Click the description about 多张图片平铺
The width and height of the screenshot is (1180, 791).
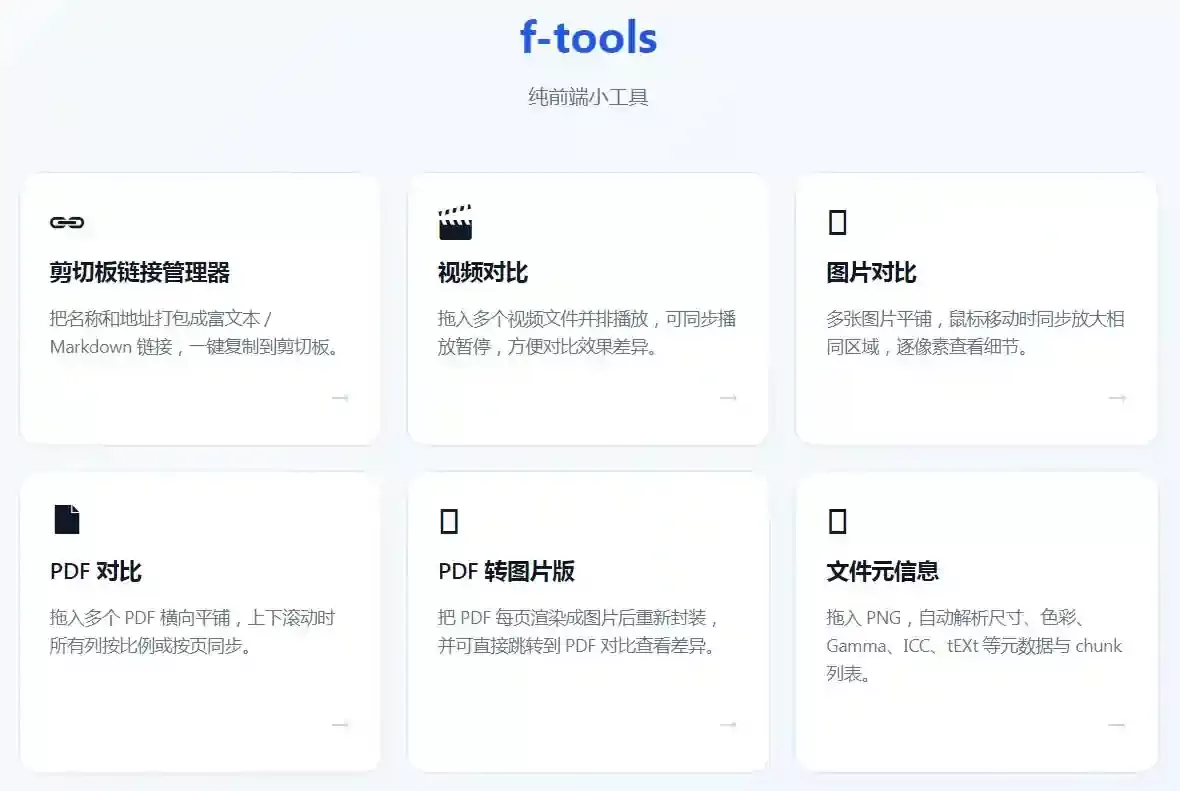click(975, 333)
